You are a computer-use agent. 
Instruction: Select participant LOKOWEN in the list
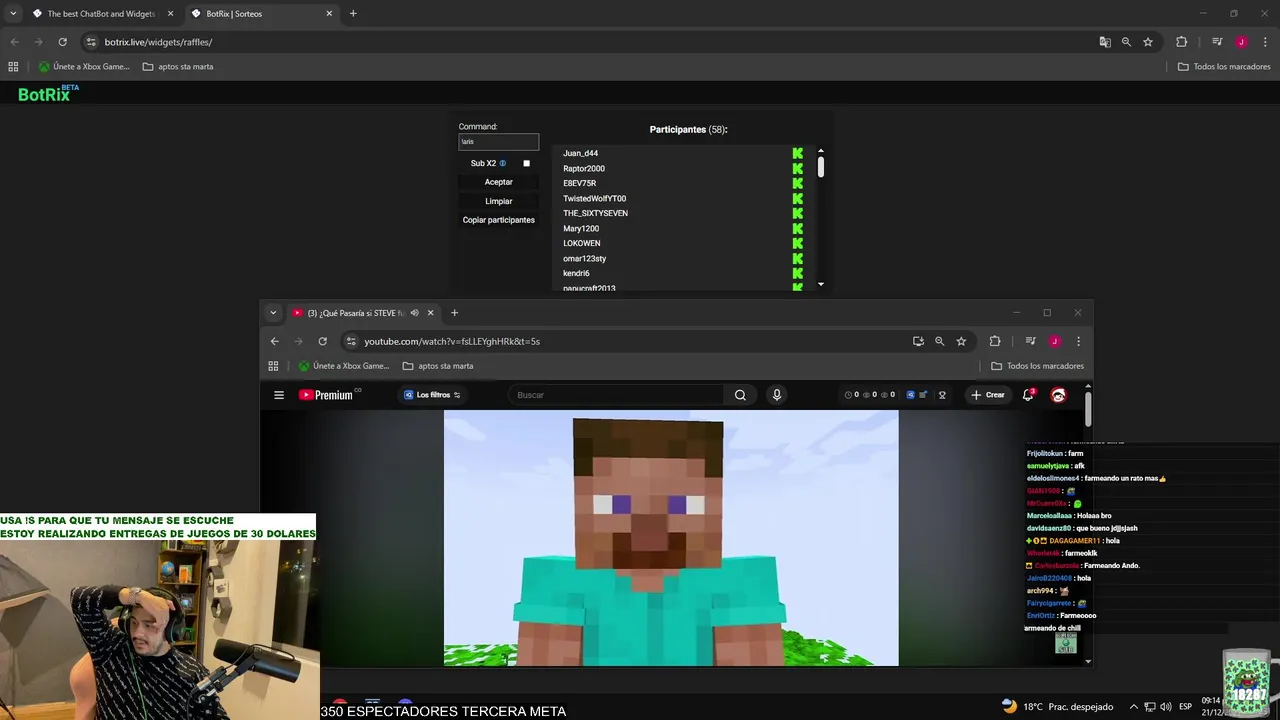pos(582,243)
